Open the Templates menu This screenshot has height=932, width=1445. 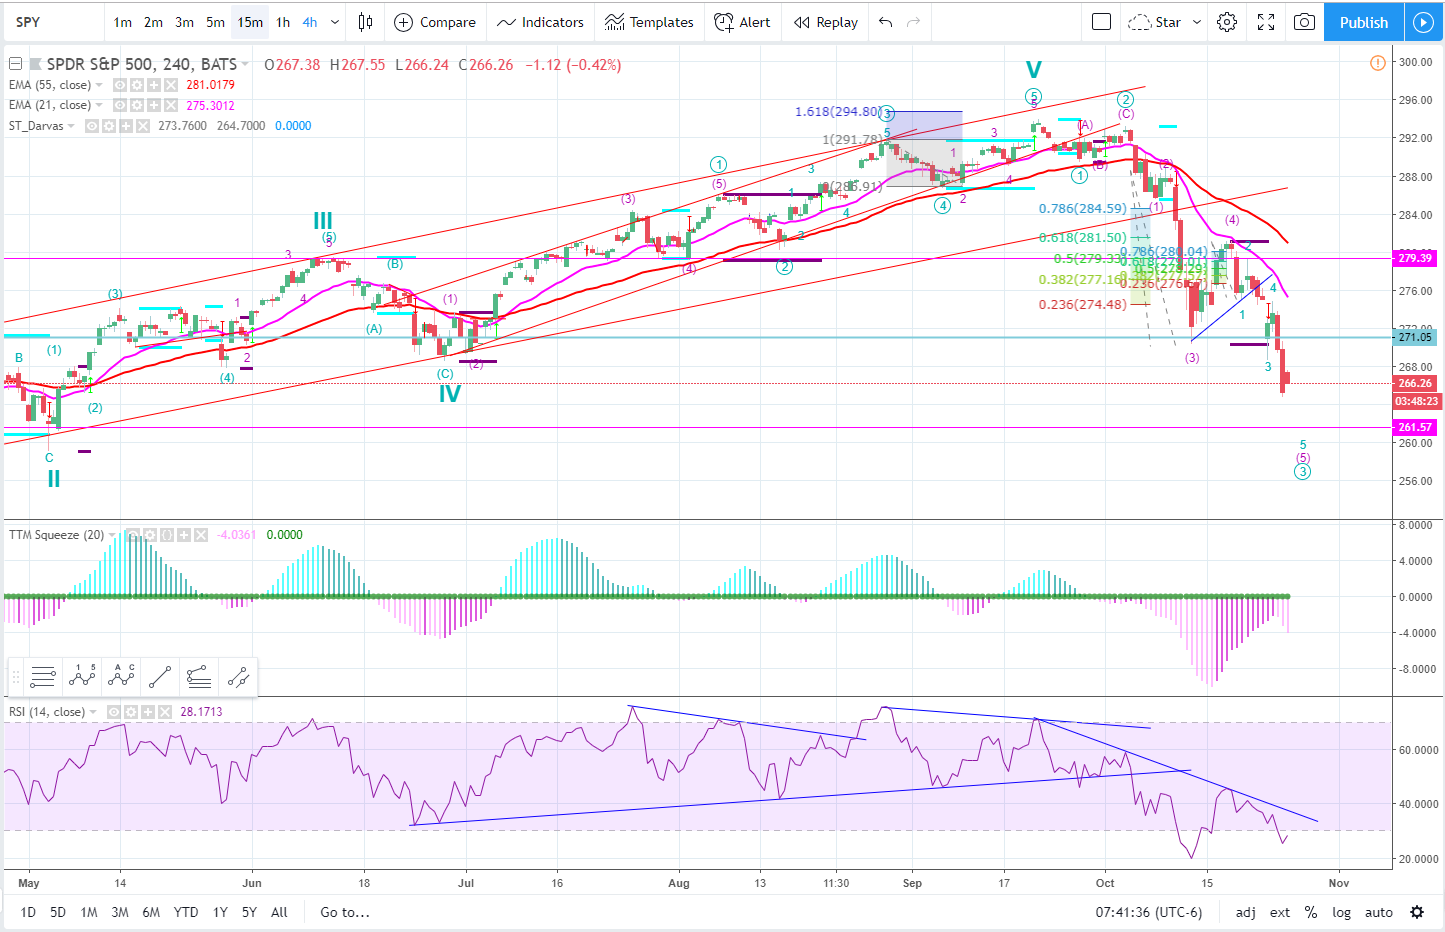click(x=649, y=22)
